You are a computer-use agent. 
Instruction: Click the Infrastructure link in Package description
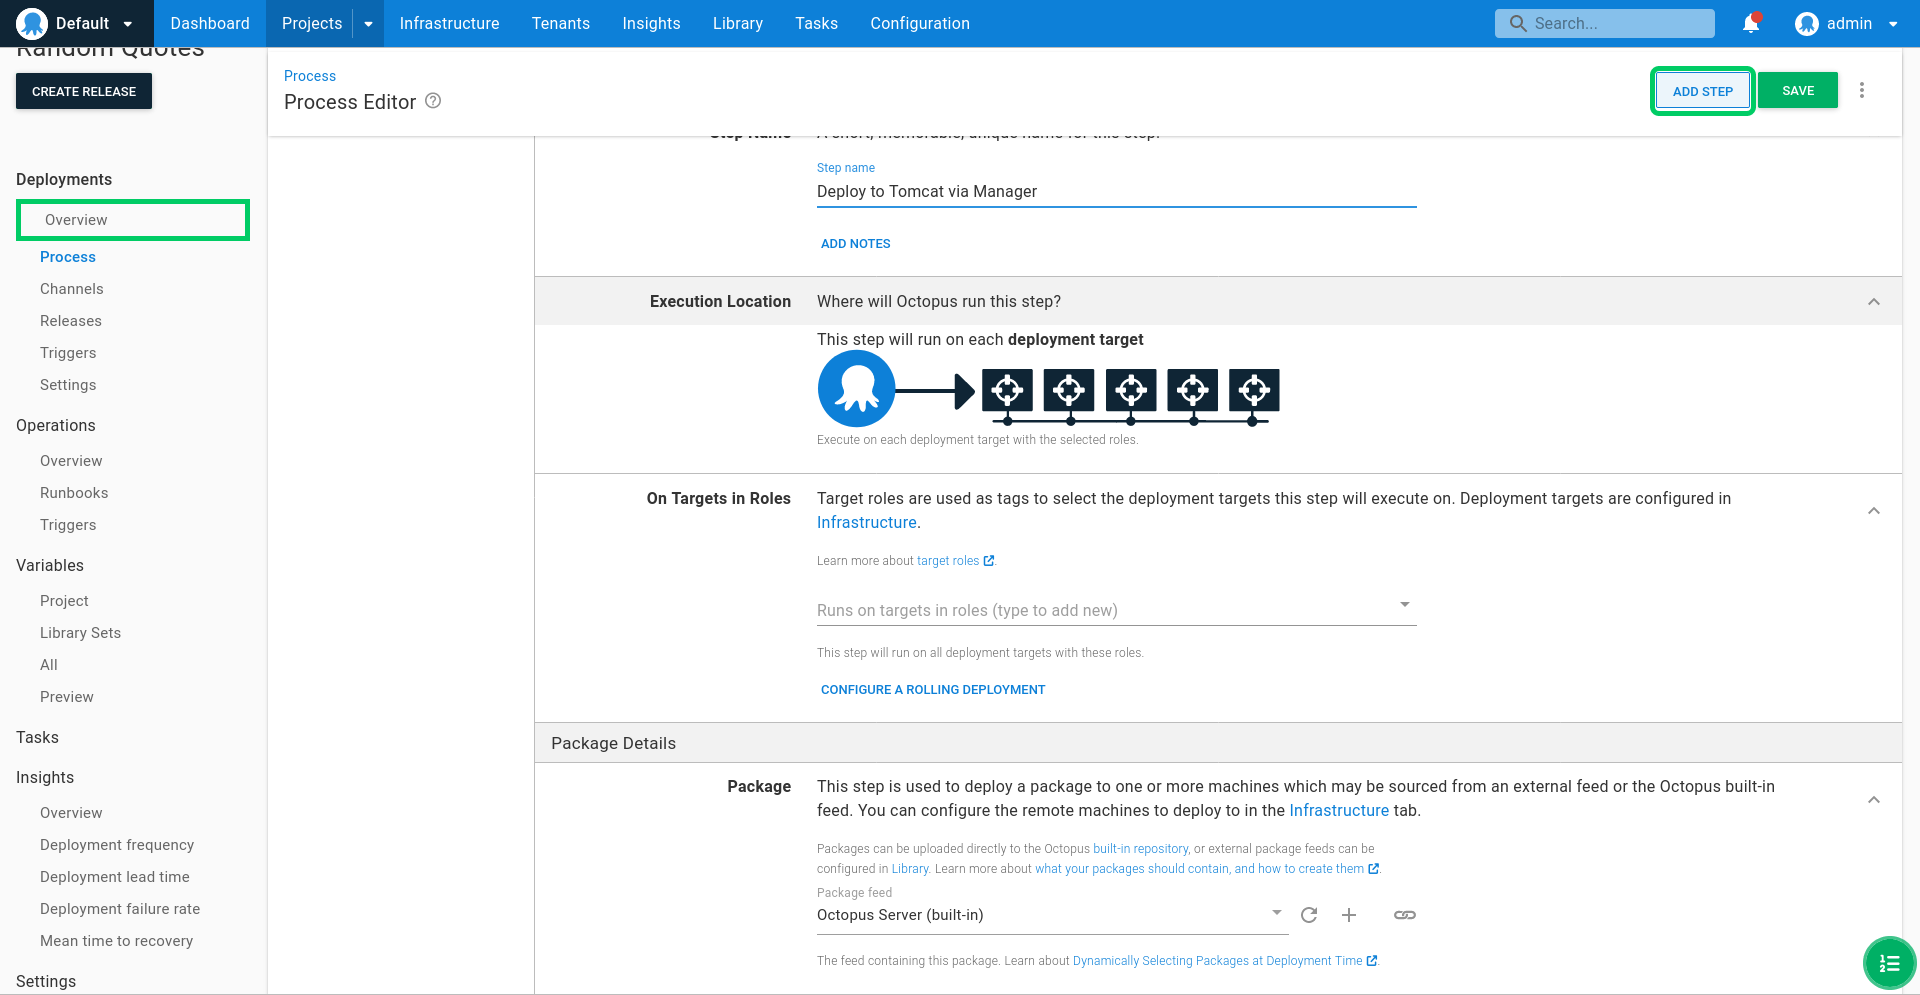pyautogui.click(x=1339, y=810)
